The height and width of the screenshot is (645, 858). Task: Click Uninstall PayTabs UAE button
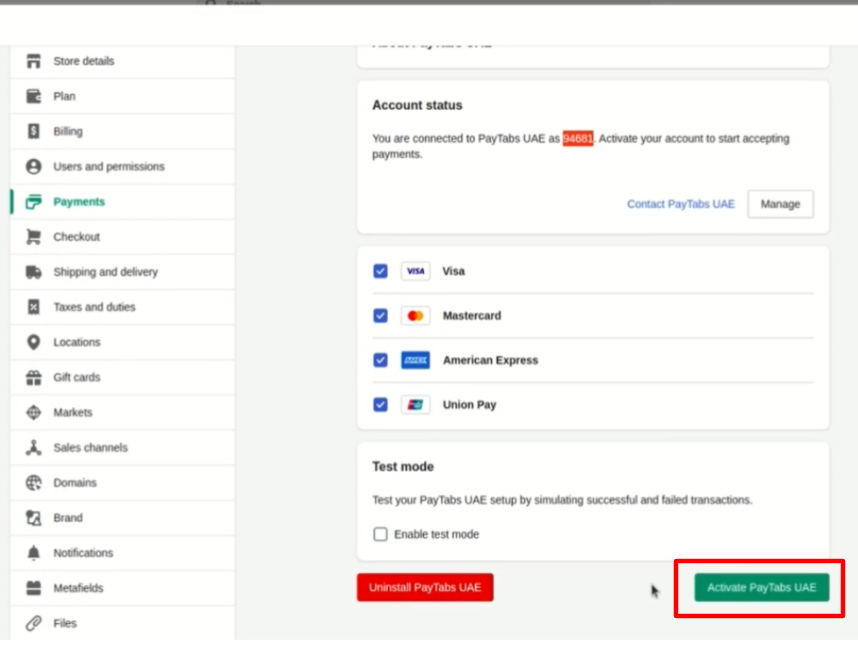pos(425,588)
